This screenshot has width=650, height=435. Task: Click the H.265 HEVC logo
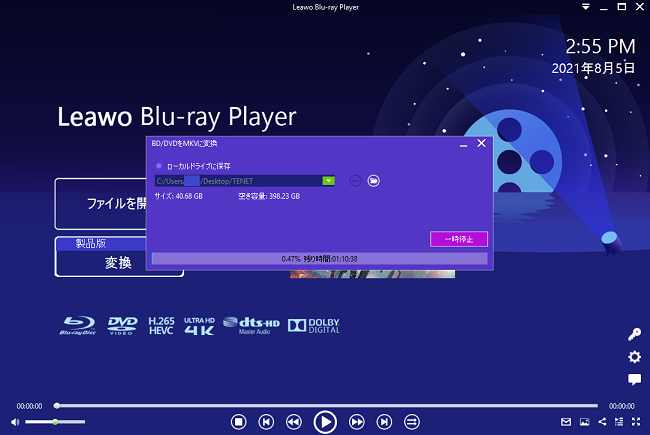pyautogui.click(x=161, y=326)
